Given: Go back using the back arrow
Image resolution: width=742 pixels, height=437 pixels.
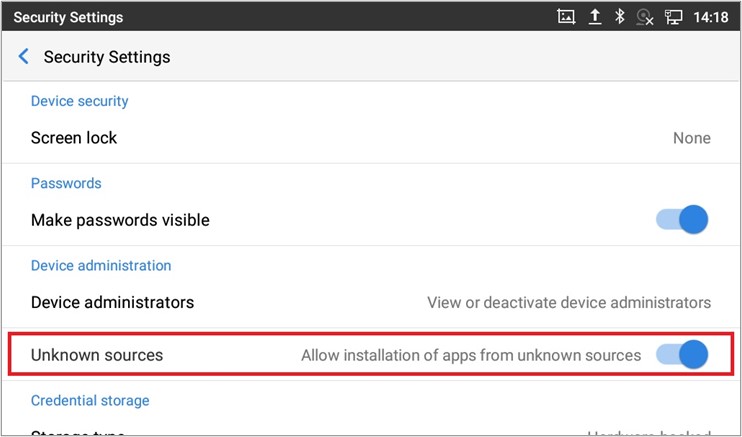Looking at the screenshot, I should tap(24, 57).
